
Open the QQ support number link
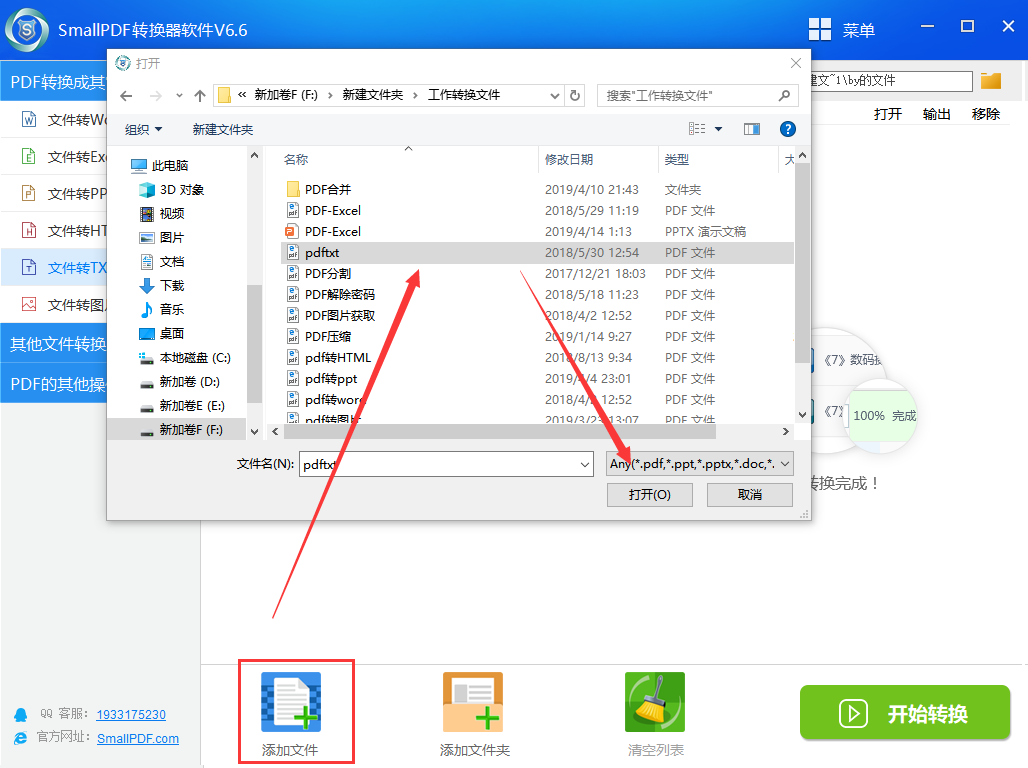click(131, 714)
